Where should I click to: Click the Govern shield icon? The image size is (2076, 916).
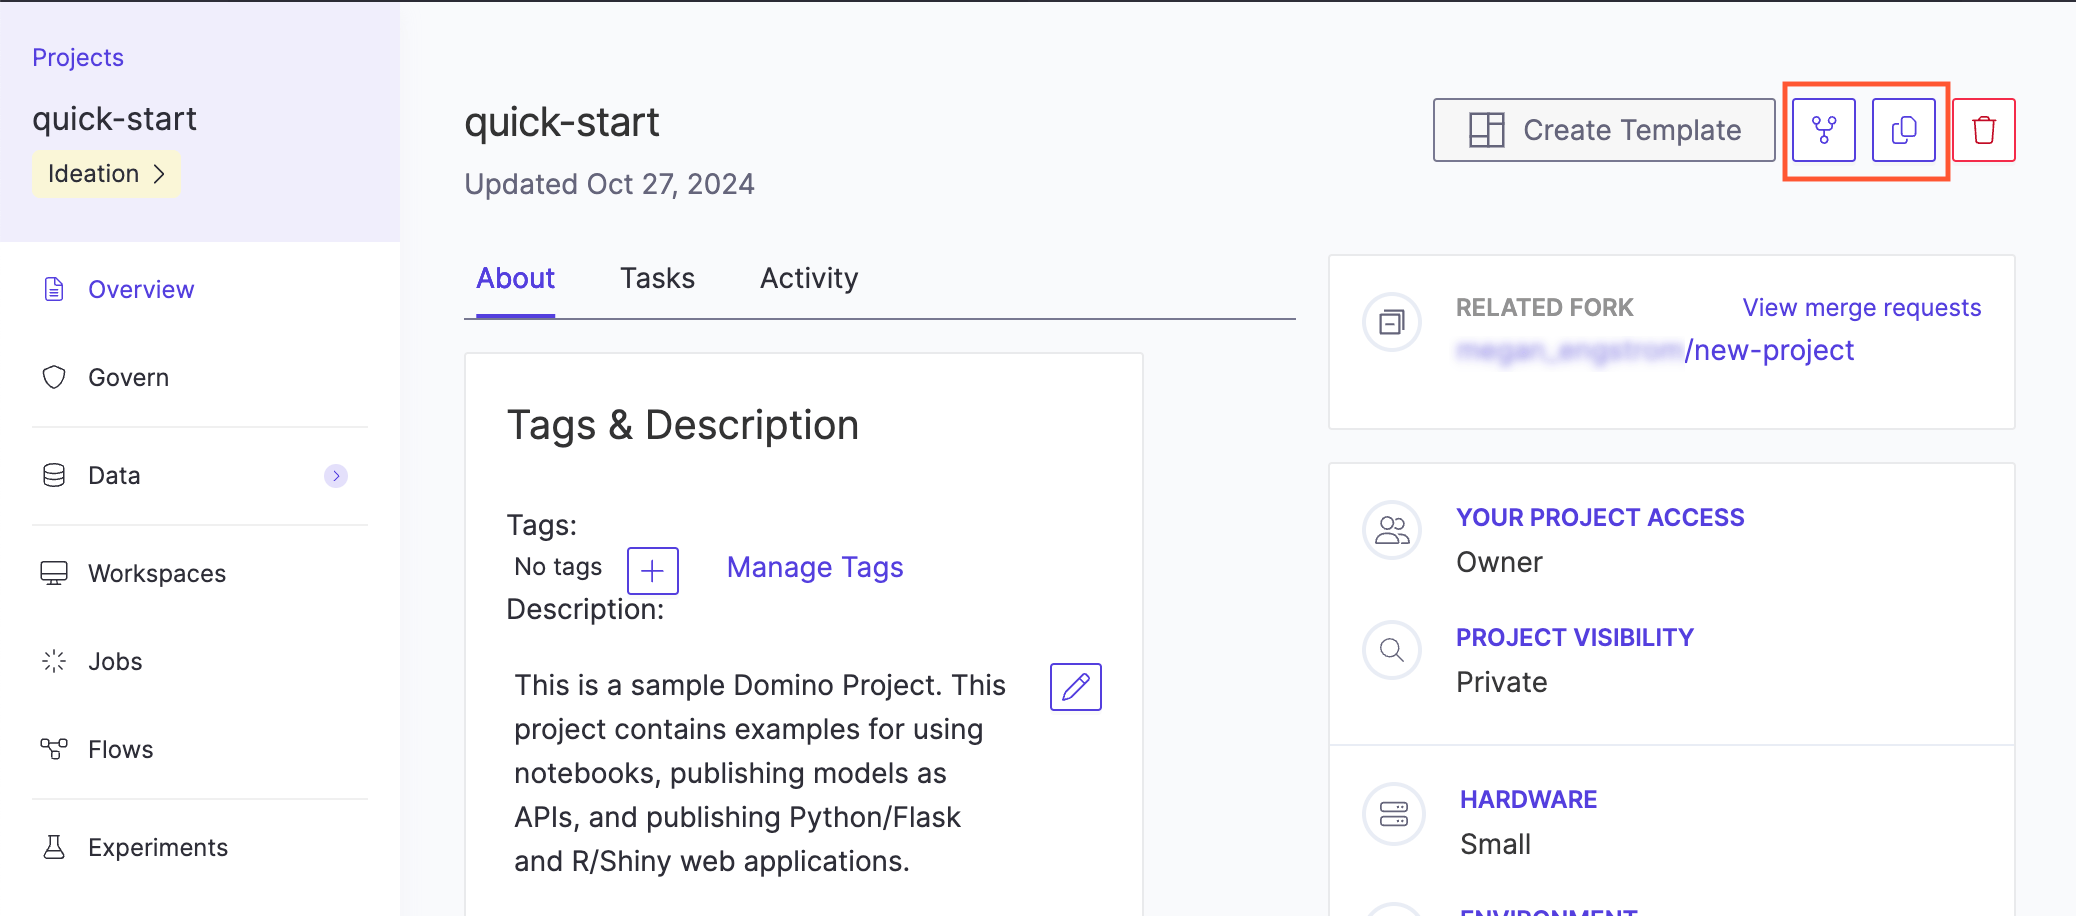(x=54, y=377)
